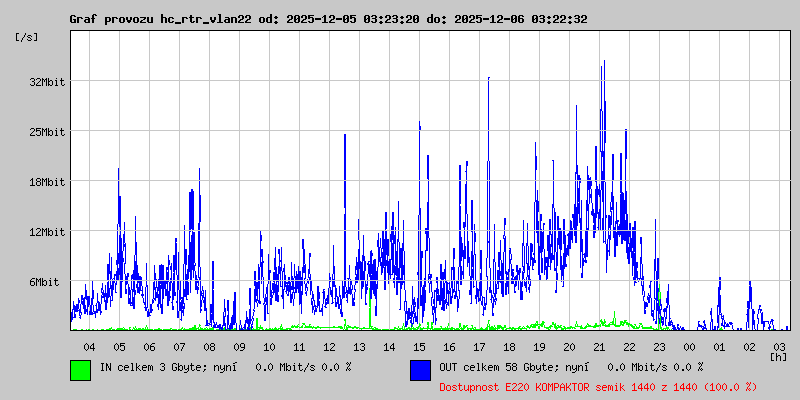
Task: Click hour label 00 on x-axis
Action: pos(689,347)
